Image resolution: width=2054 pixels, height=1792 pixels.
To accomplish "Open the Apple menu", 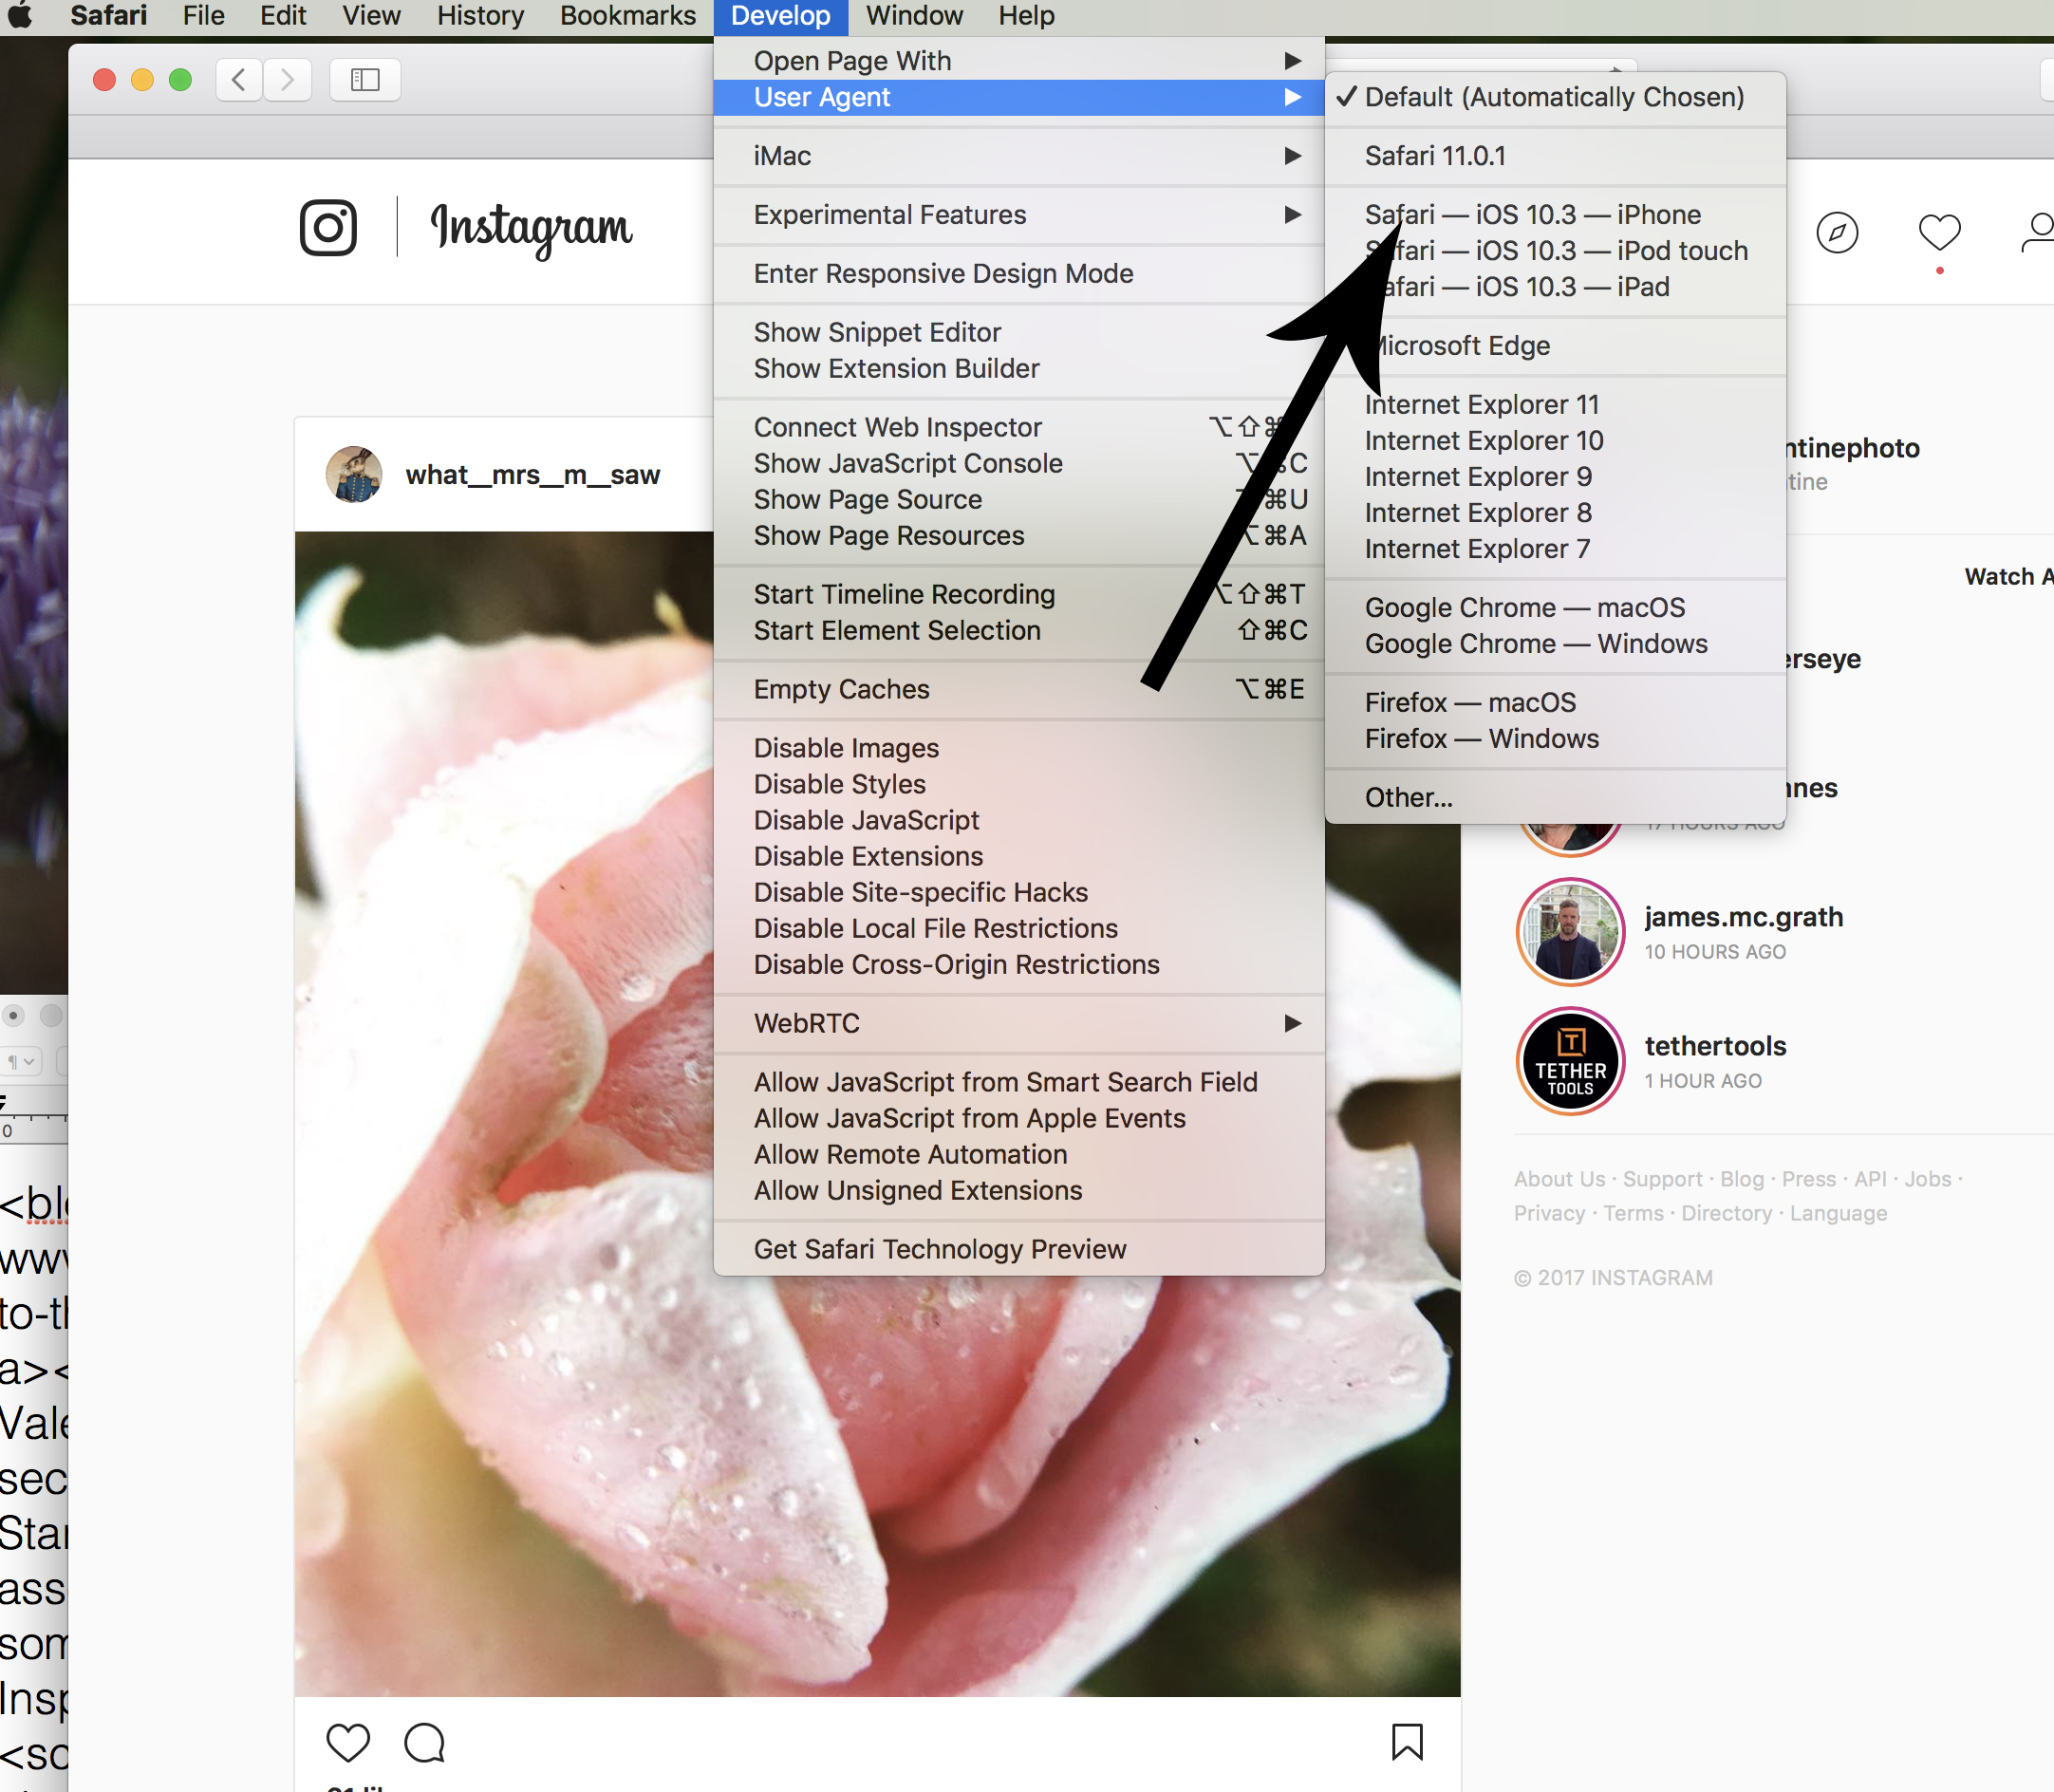I will point(21,15).
